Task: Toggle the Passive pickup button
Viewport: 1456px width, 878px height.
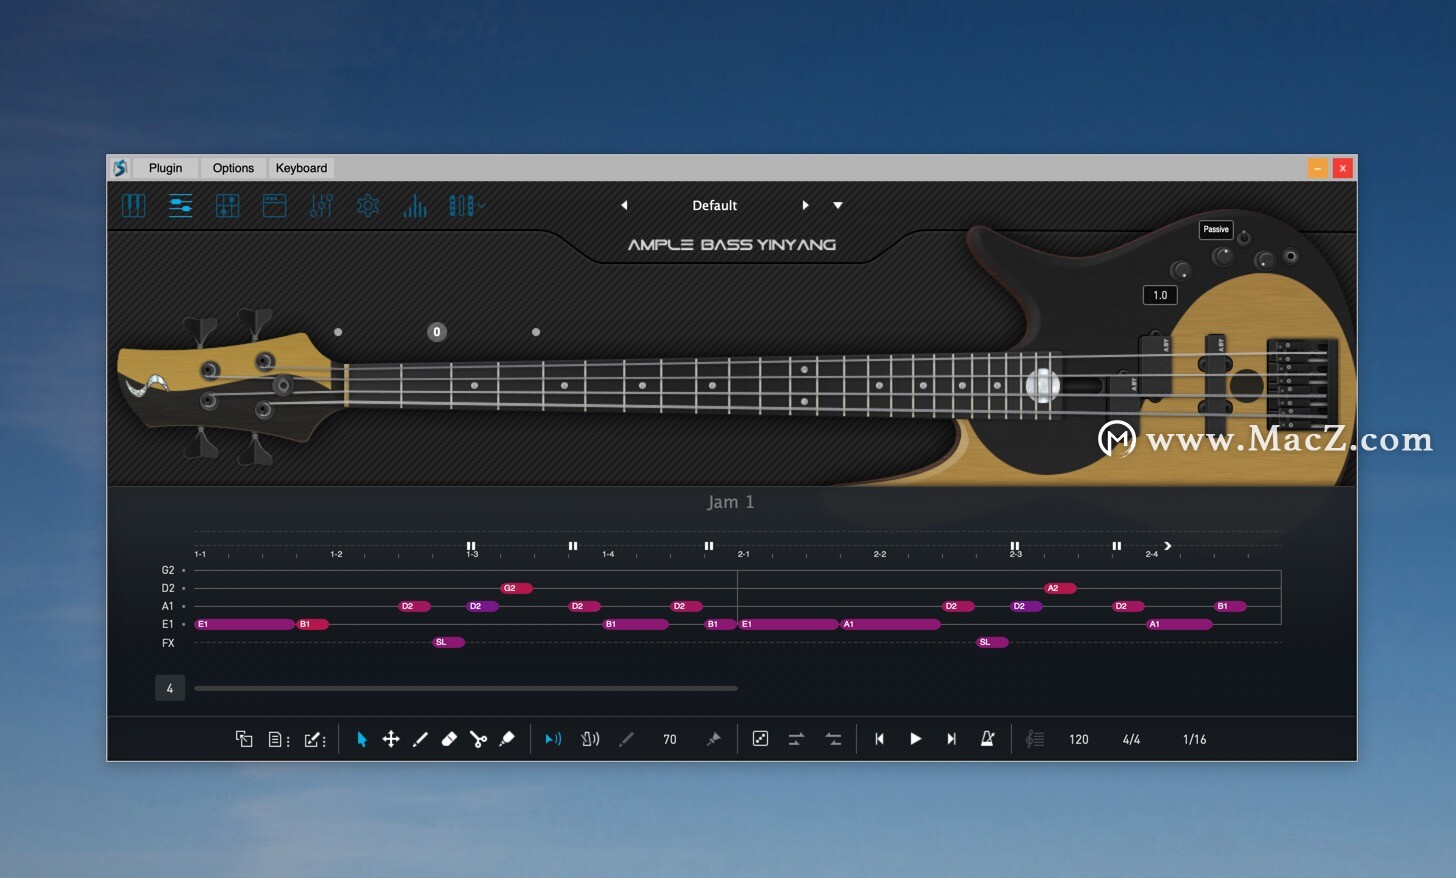Action: (x=1216, y=229)
